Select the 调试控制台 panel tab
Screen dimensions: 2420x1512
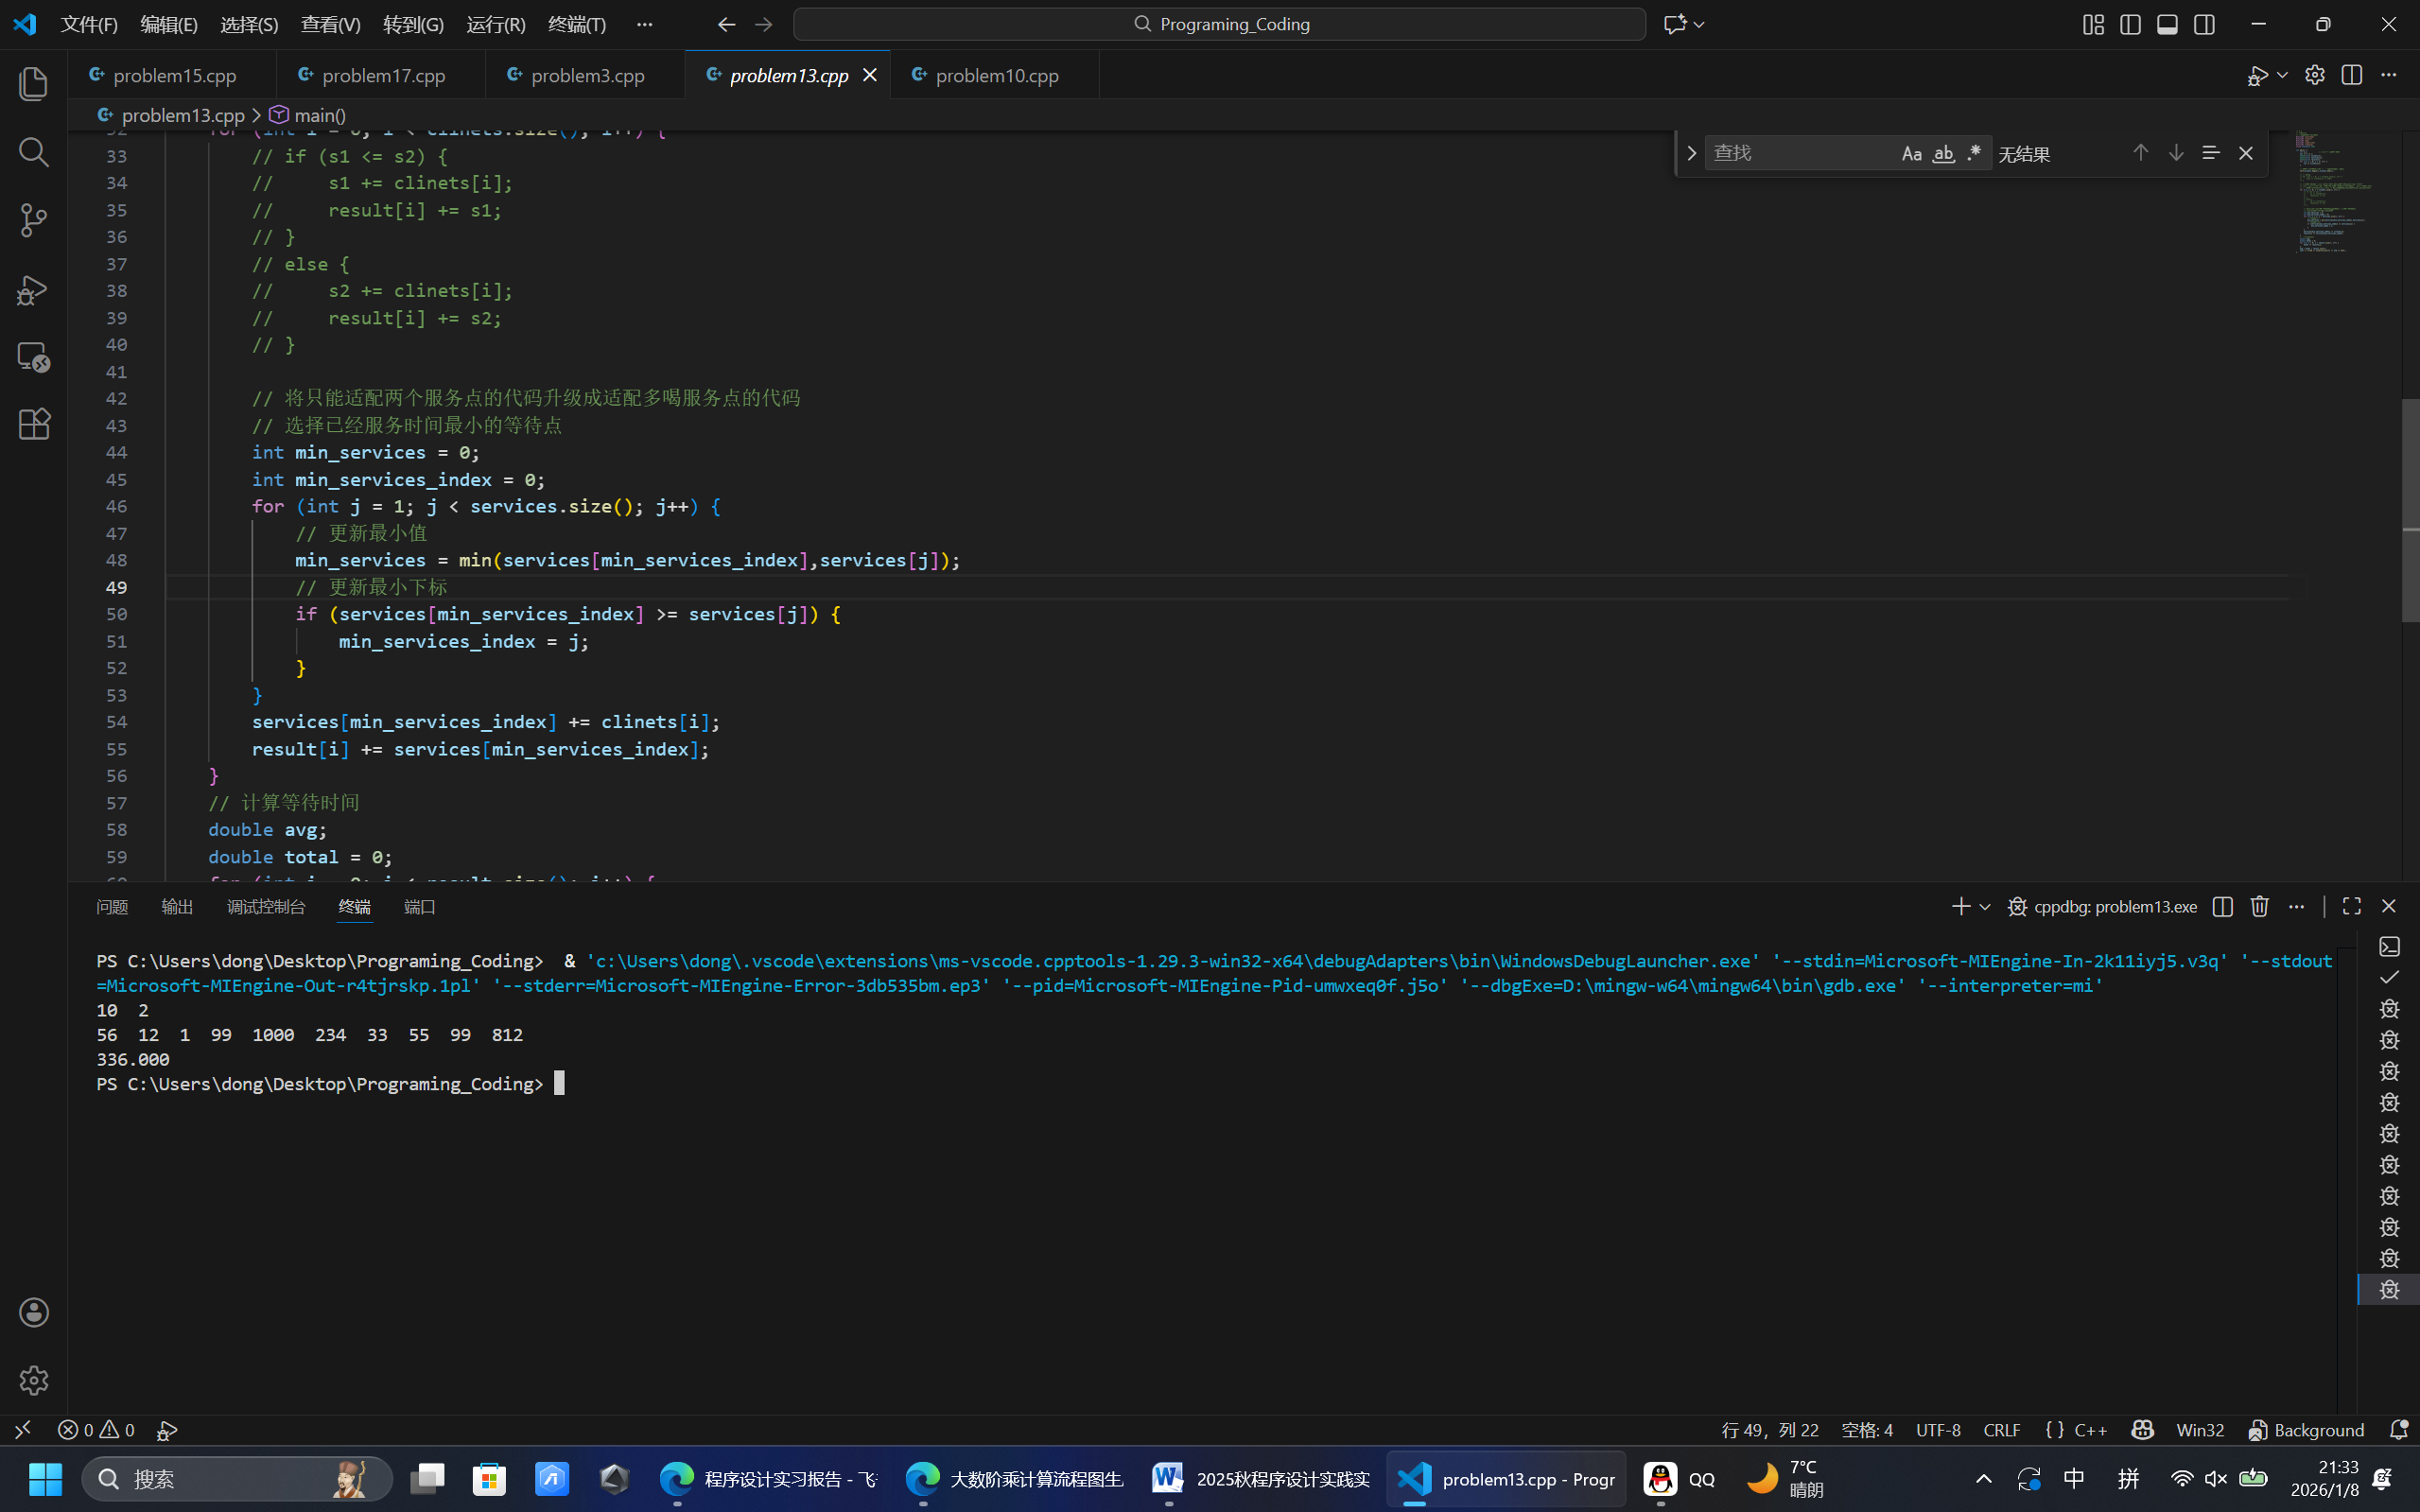[x=265, y=906]
